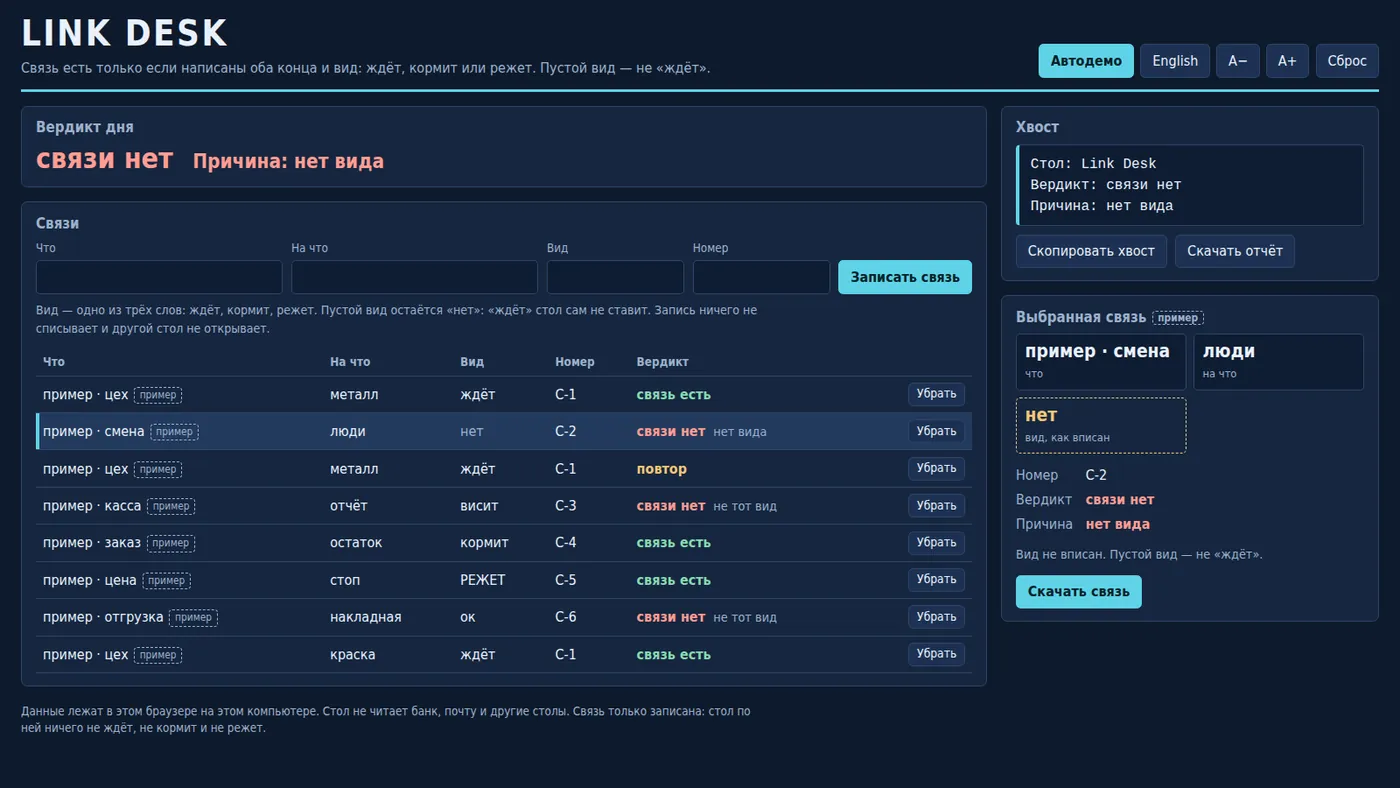Click the кормит value in the table

tap(484, 543)
